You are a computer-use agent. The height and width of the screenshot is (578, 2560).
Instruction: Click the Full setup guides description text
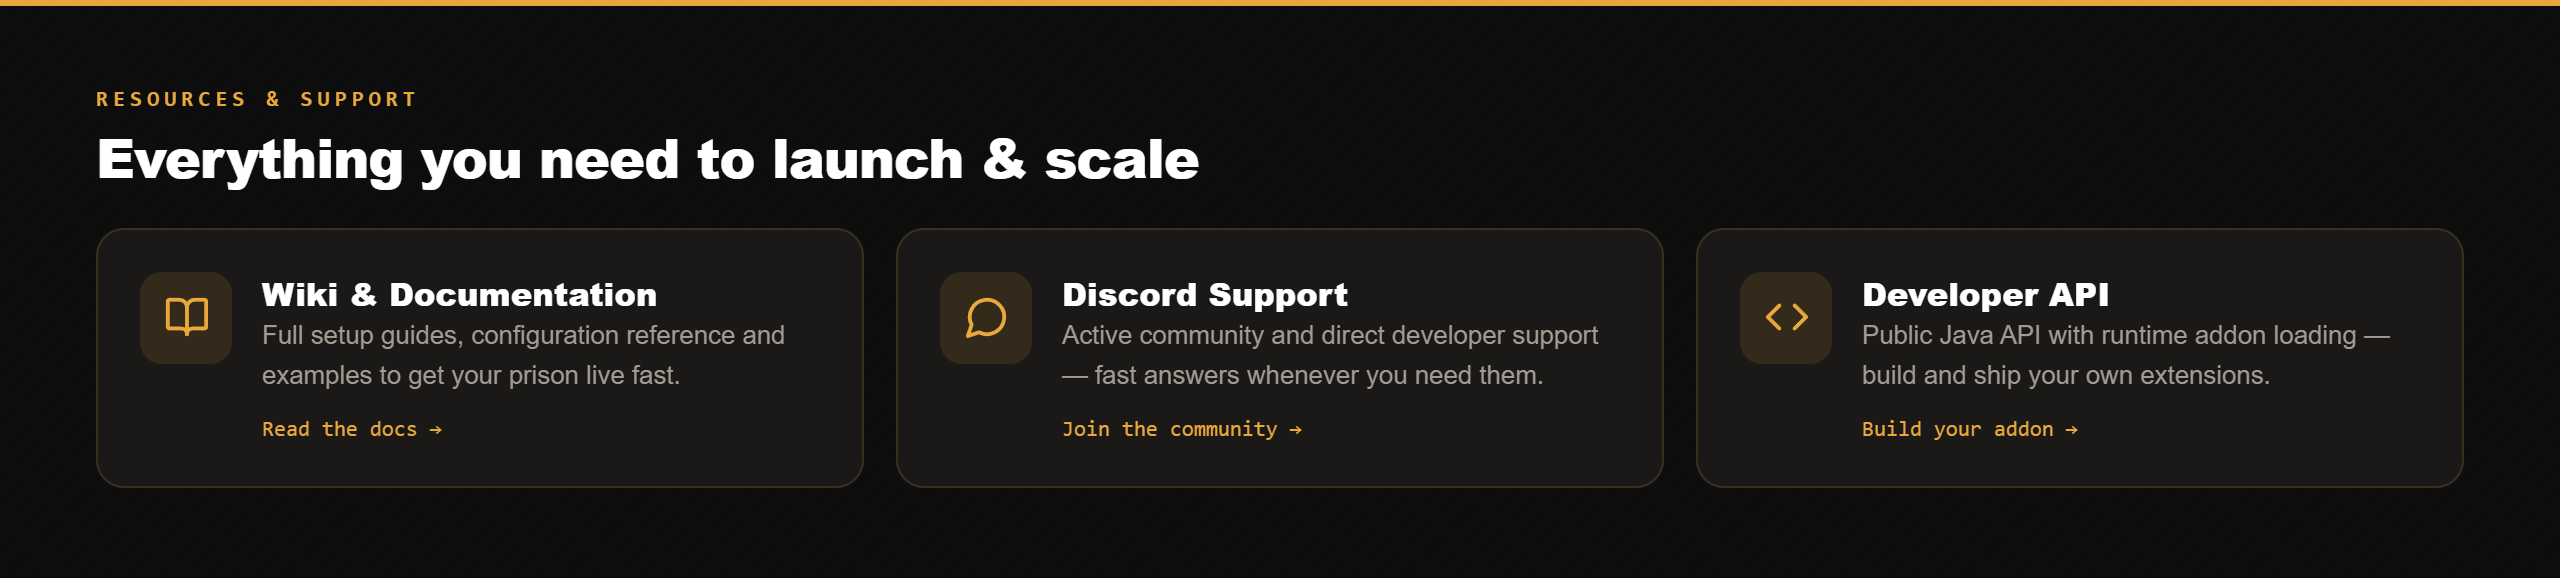[x=523, y=355]
